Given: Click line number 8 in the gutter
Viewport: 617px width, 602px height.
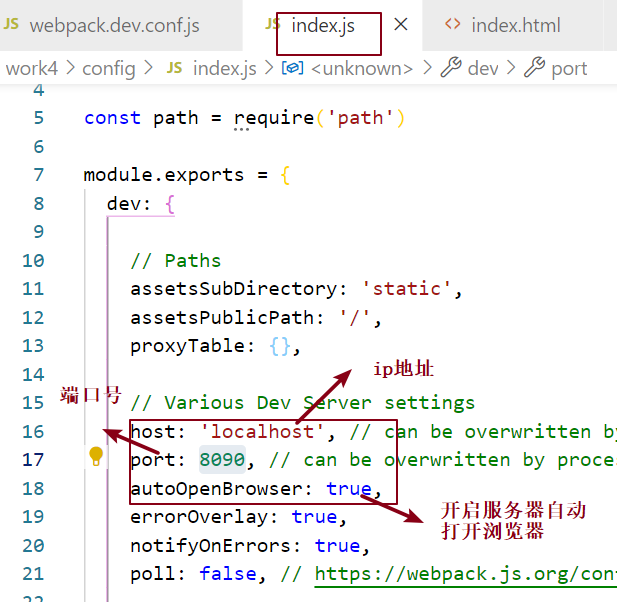Looking at the screenshot, I should 39,203.
